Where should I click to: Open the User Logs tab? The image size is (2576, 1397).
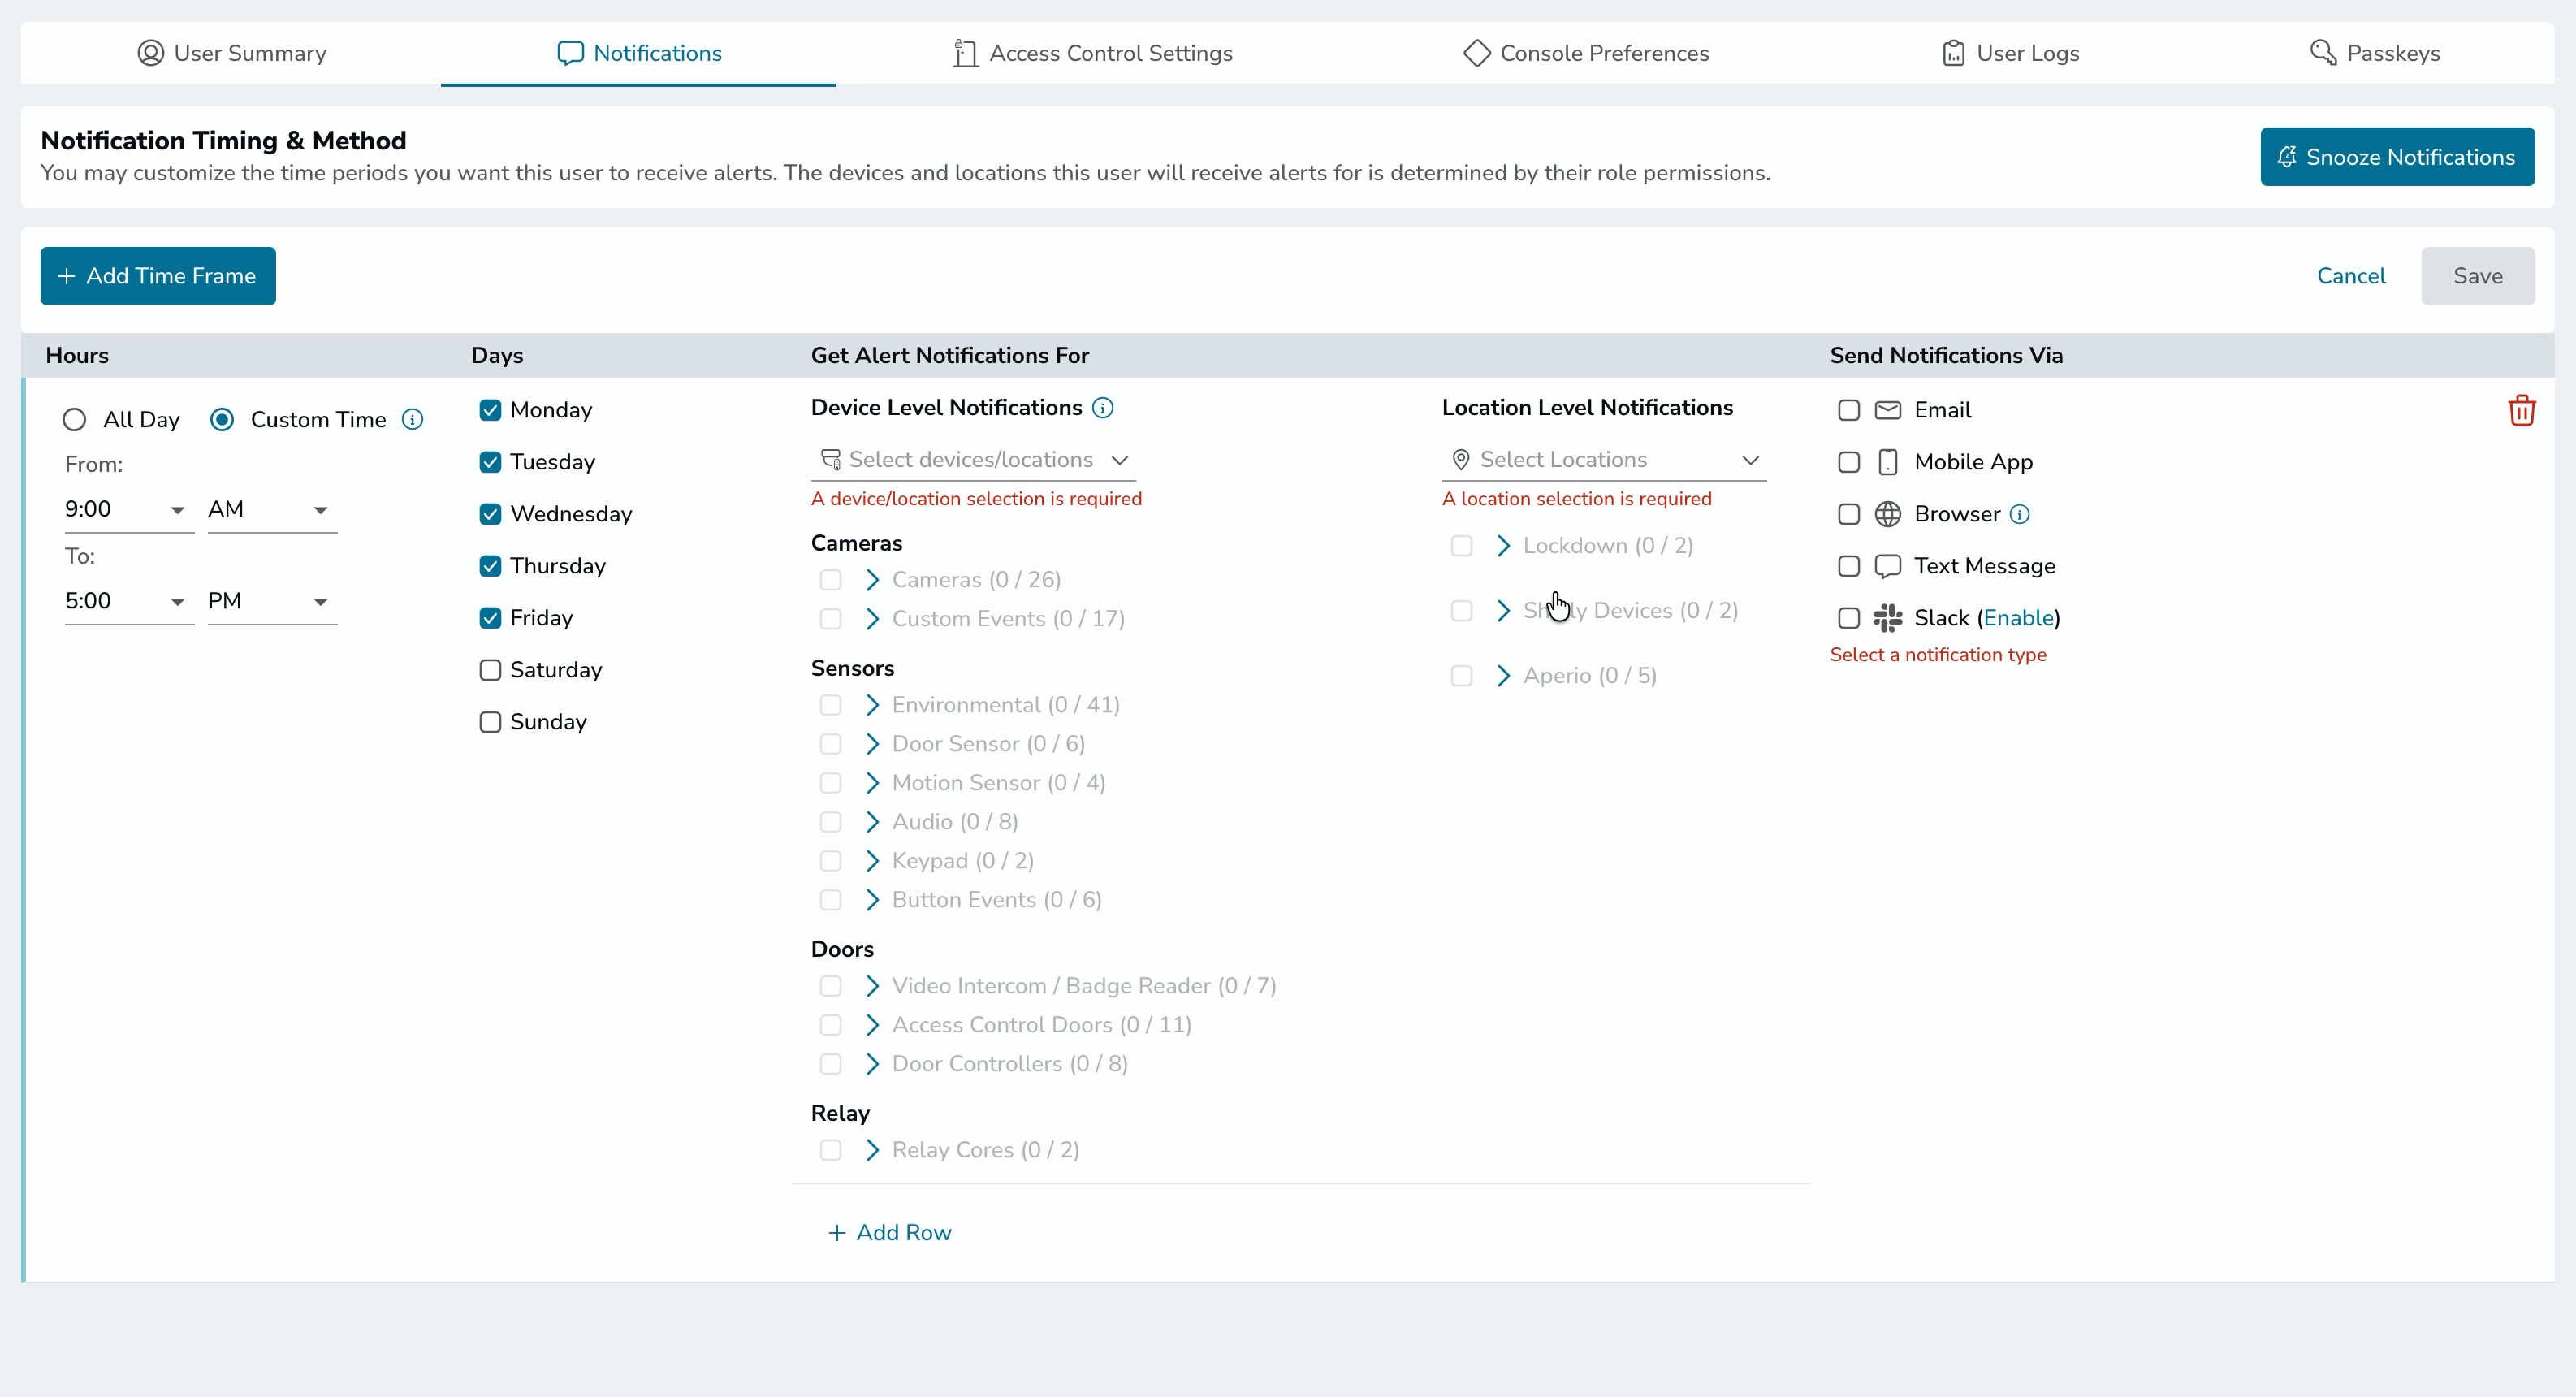[x=2010, y=53]
